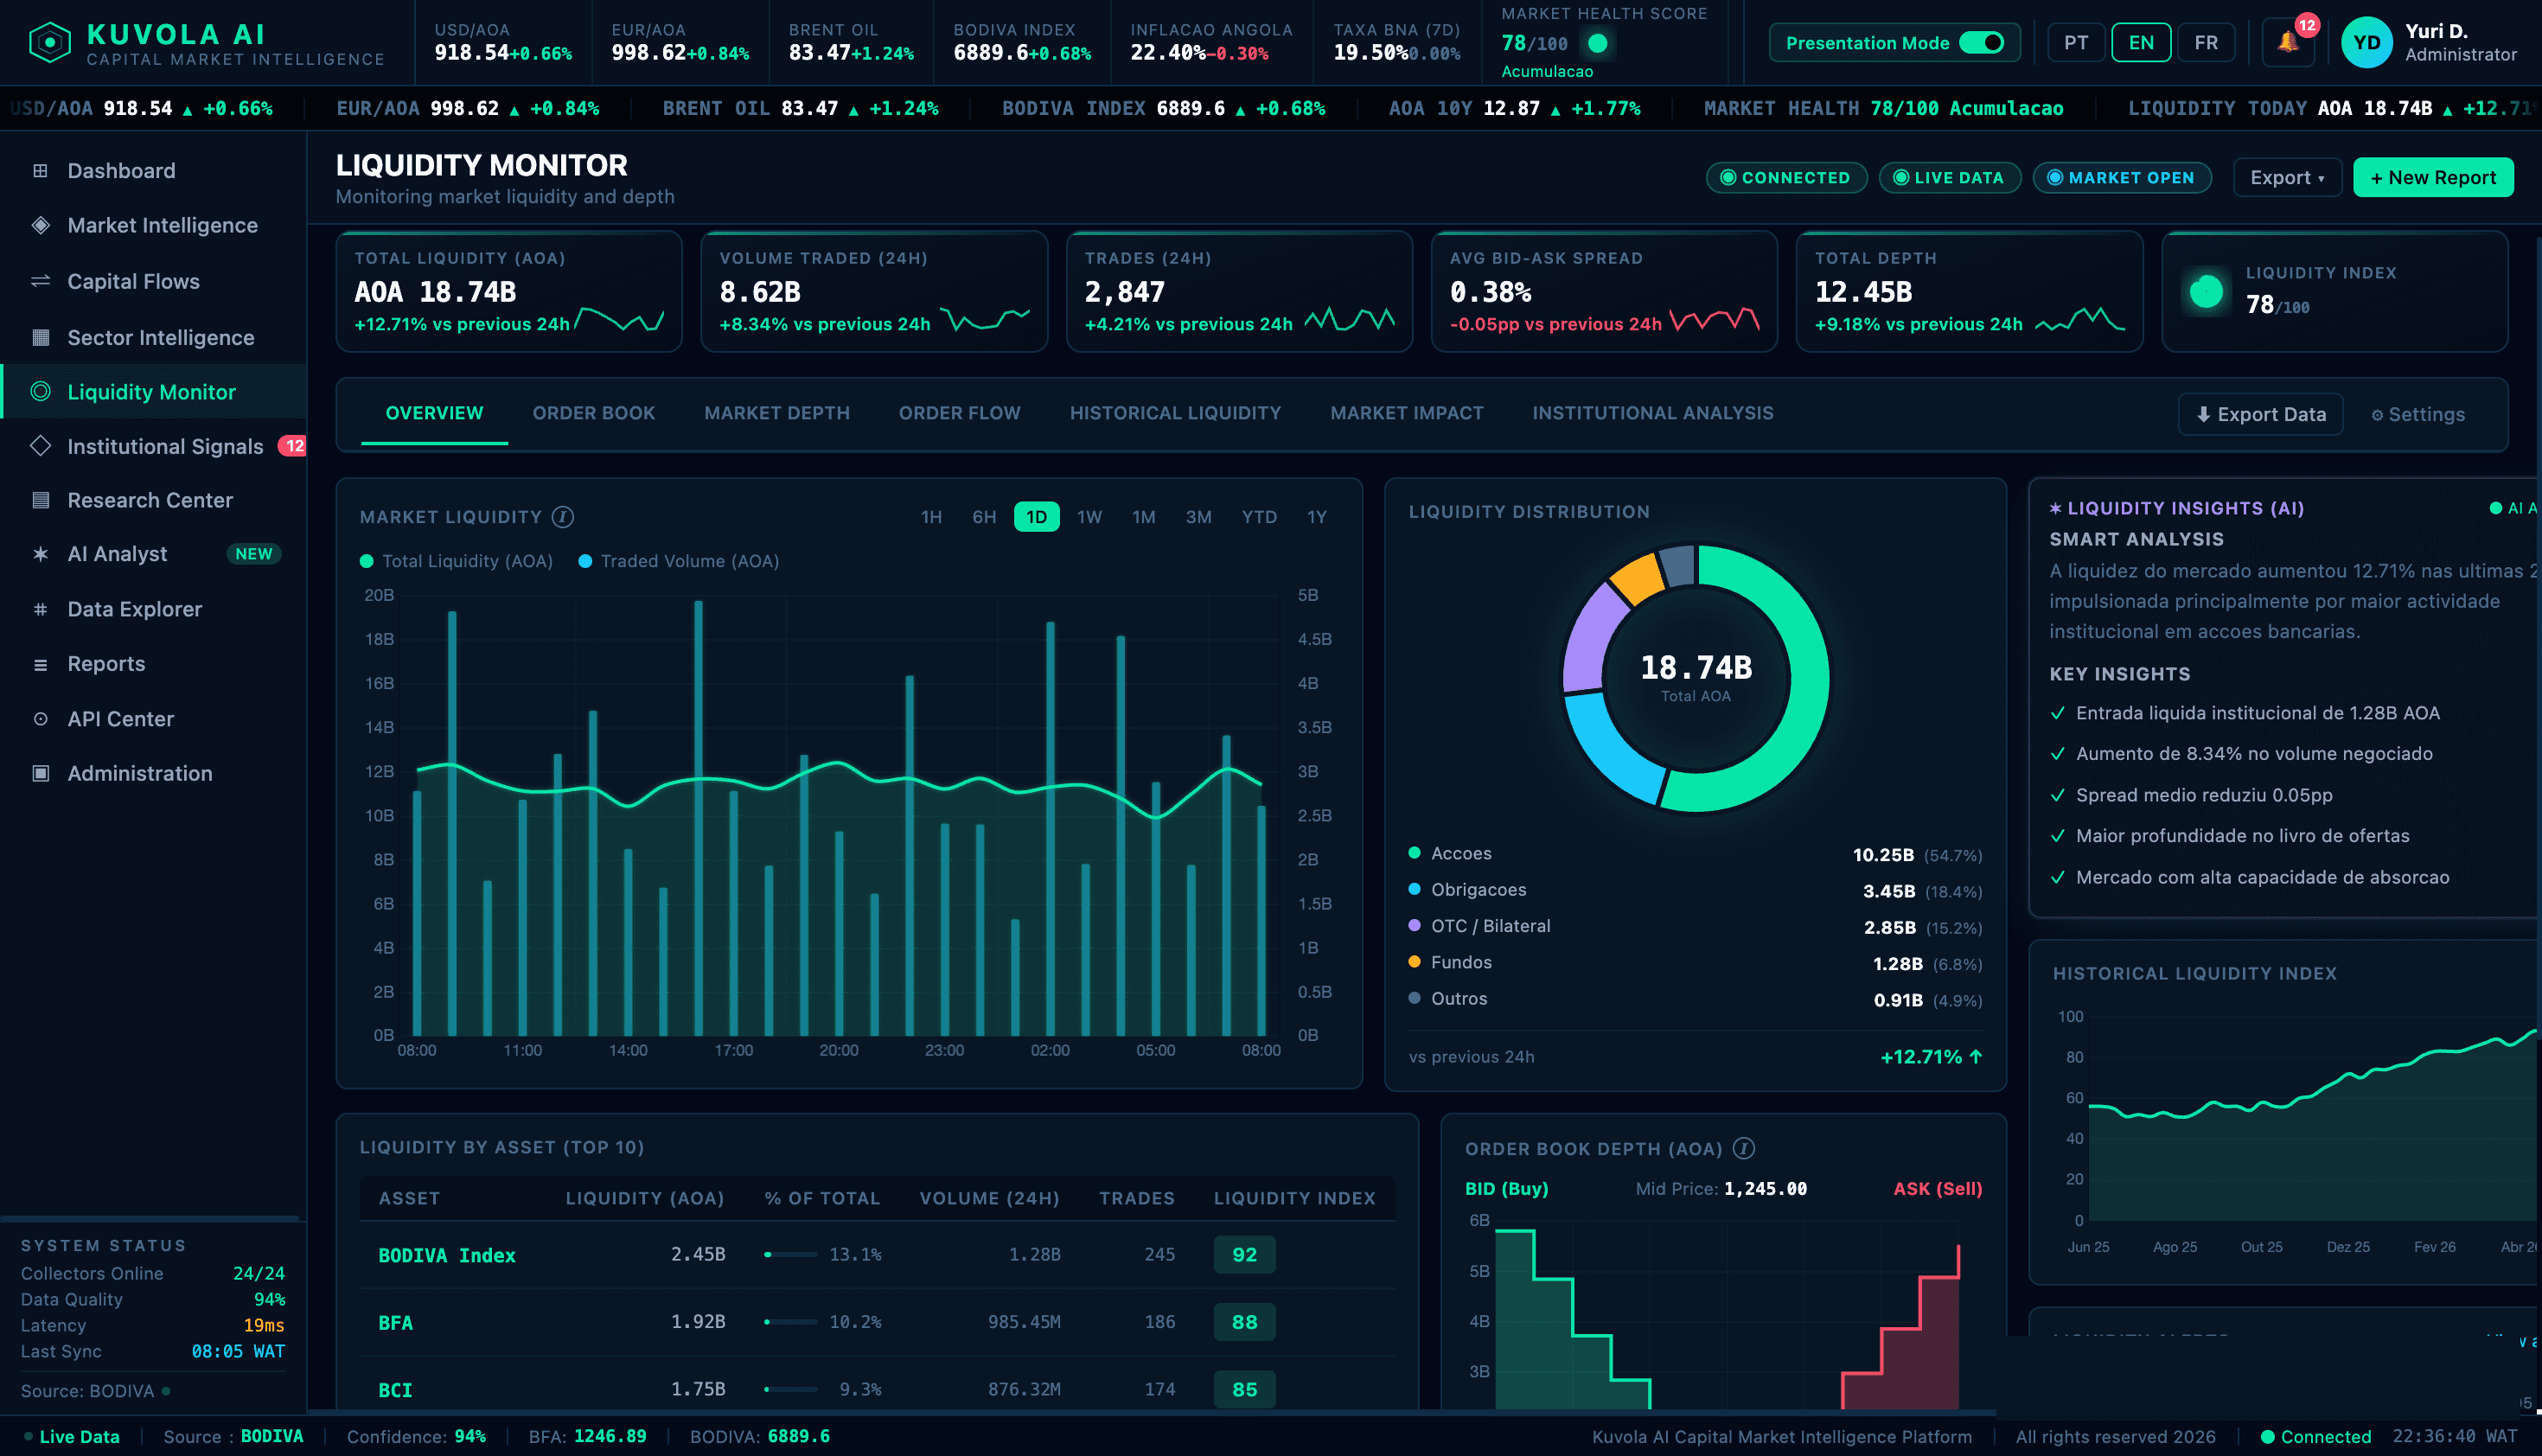2542x1456 pixels.
Task: Click the Market Liquidity info icon
Action: click(563, 517)
